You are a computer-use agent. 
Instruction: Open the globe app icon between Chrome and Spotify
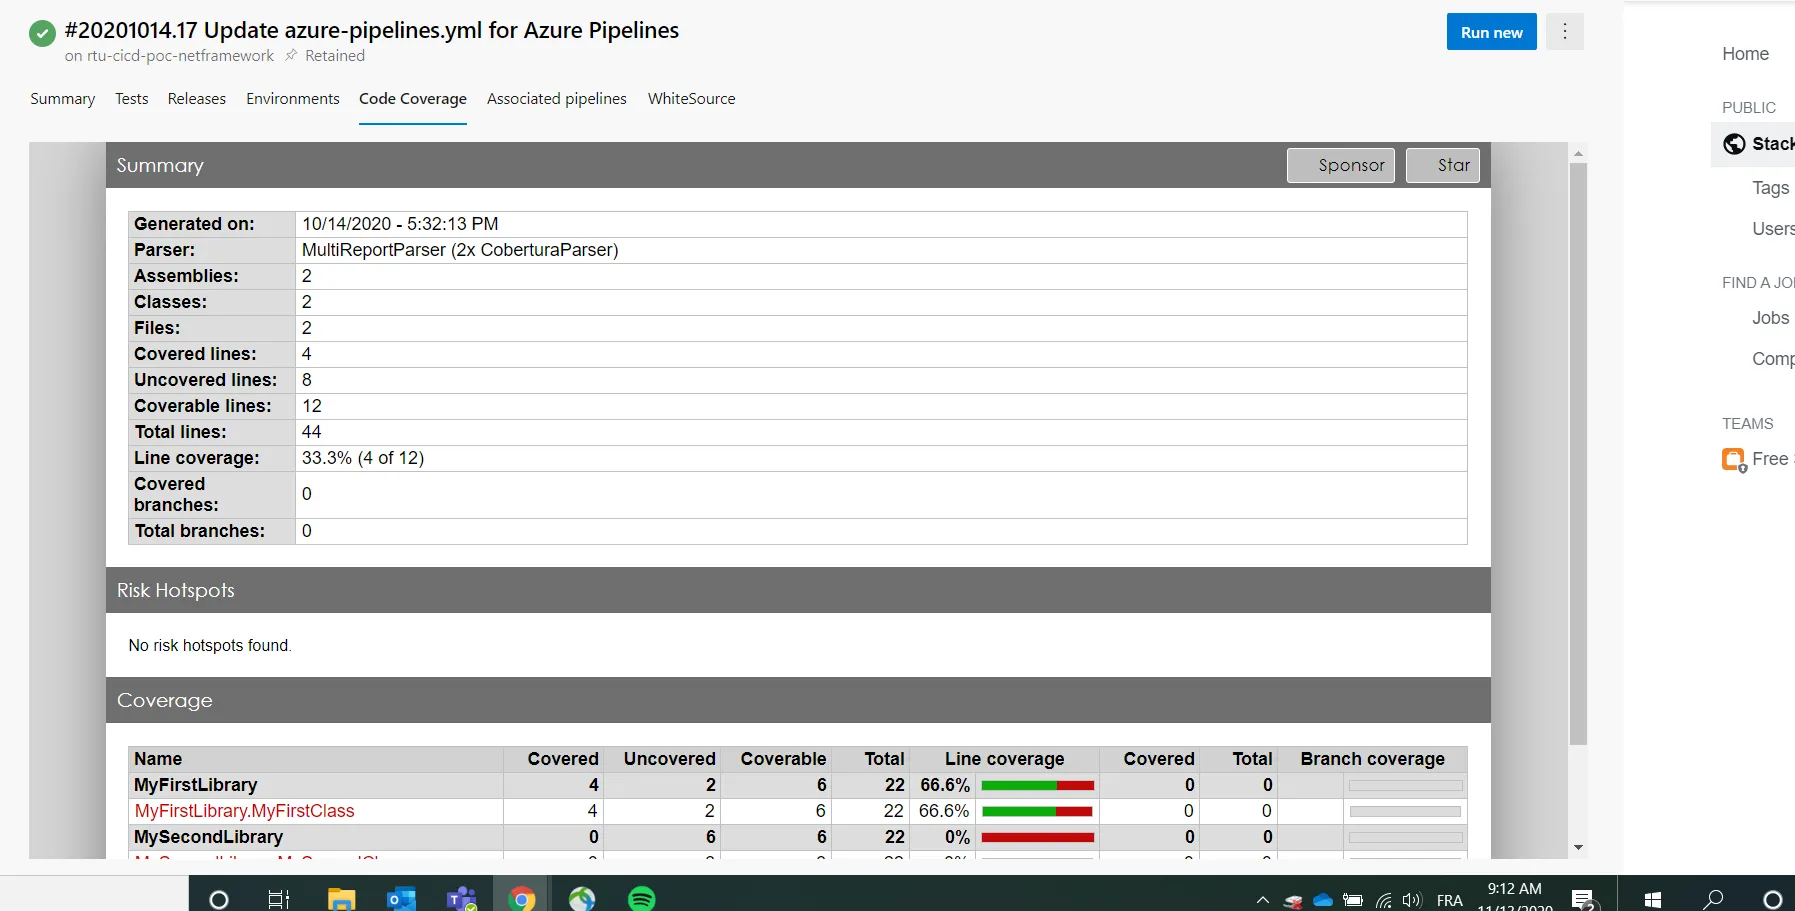point(582,899)
